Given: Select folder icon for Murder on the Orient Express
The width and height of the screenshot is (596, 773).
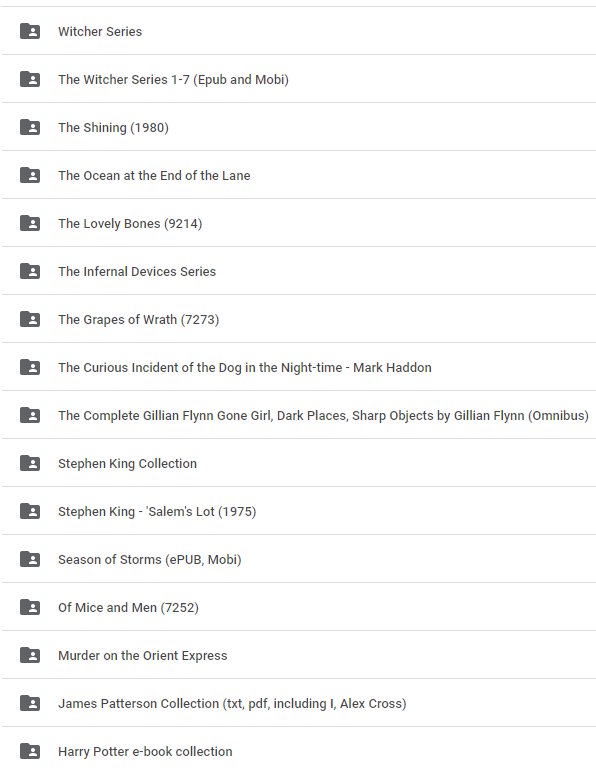Looking at the screenshot, I should point(30,655).
